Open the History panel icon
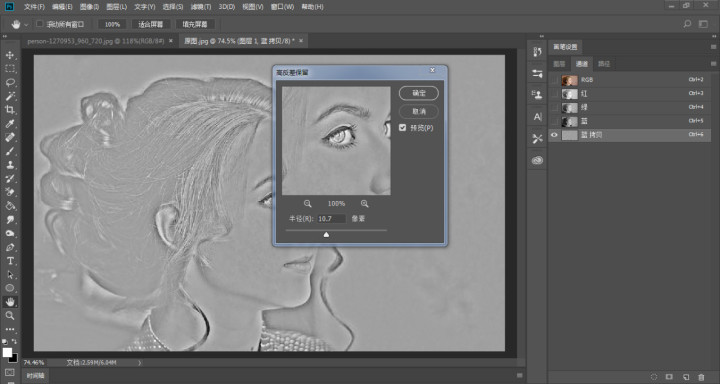Screen dimensions: 720x384 537,52
